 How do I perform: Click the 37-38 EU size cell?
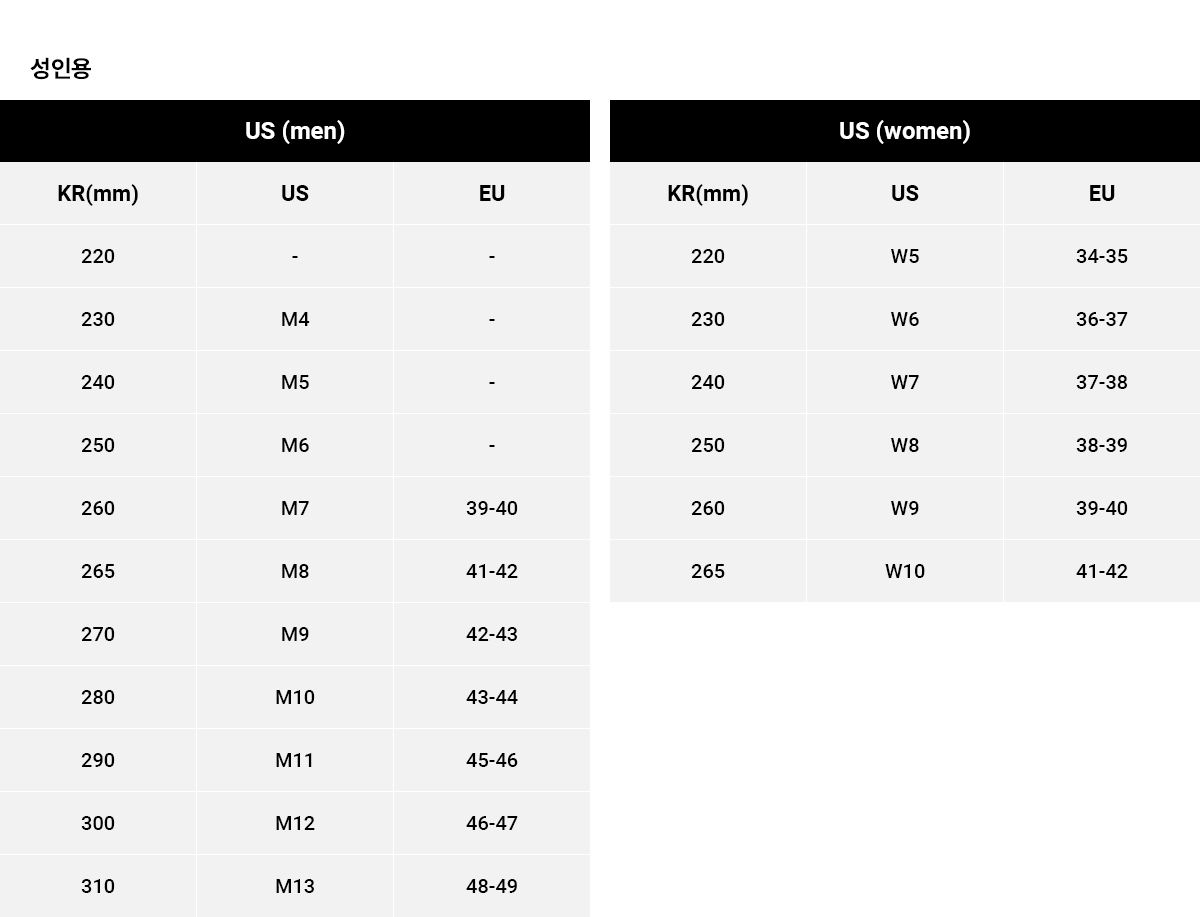[x=1102, y=382]
